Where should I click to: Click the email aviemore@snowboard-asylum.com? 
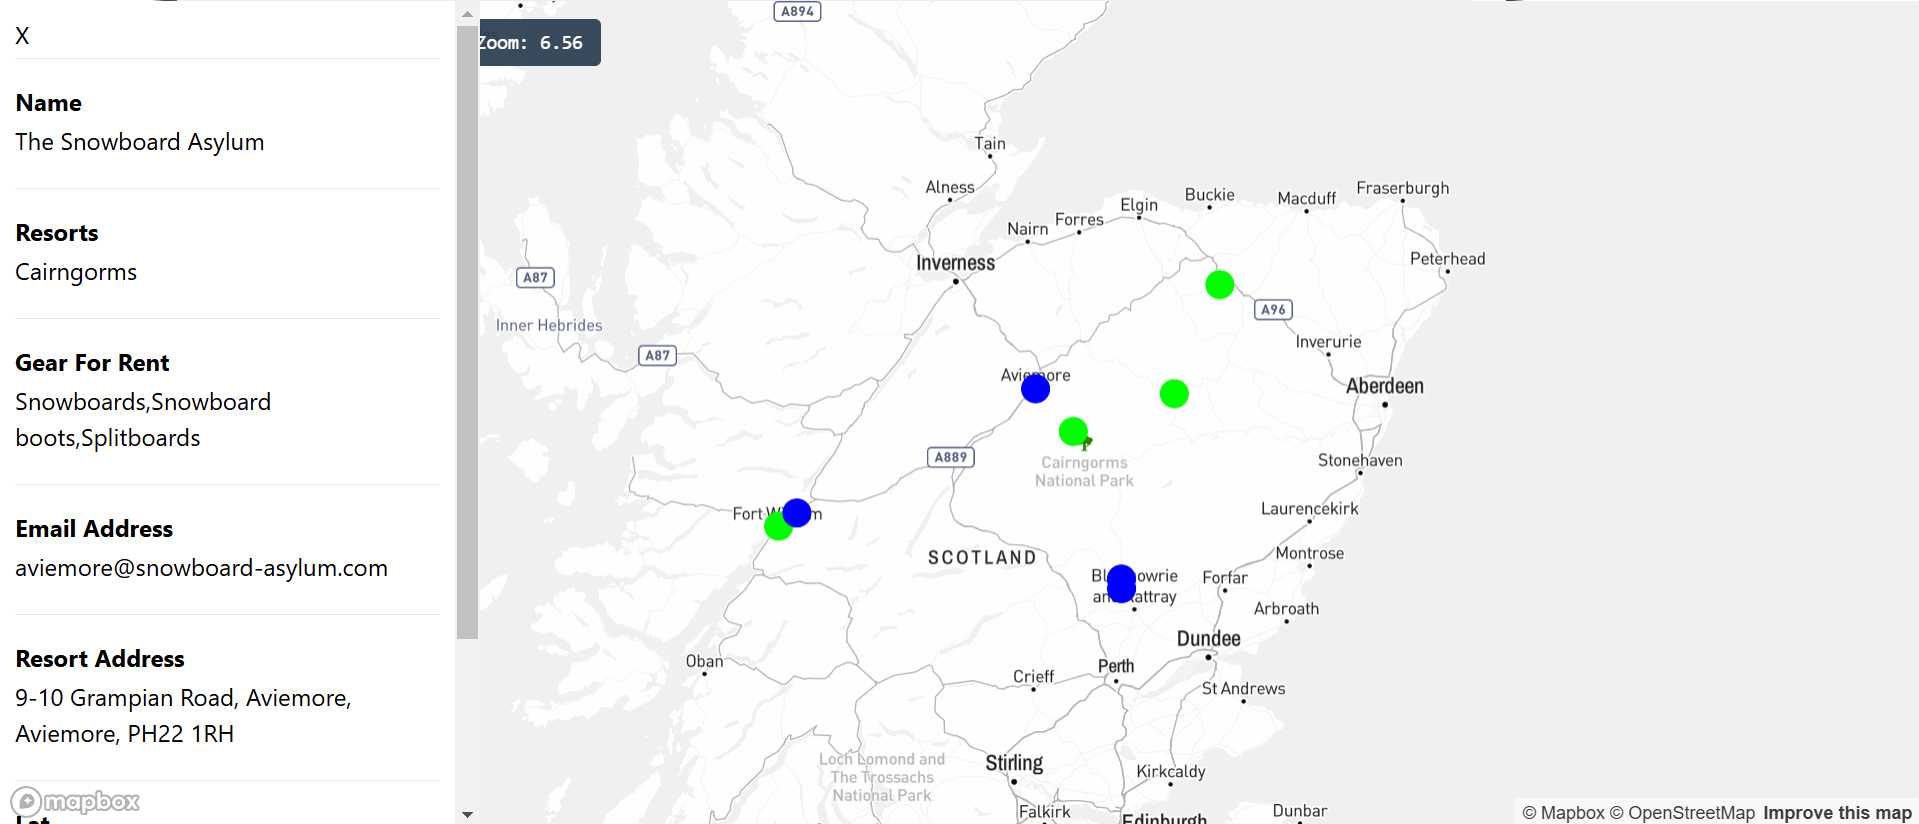pyautogui.click(x=201, y=568)
